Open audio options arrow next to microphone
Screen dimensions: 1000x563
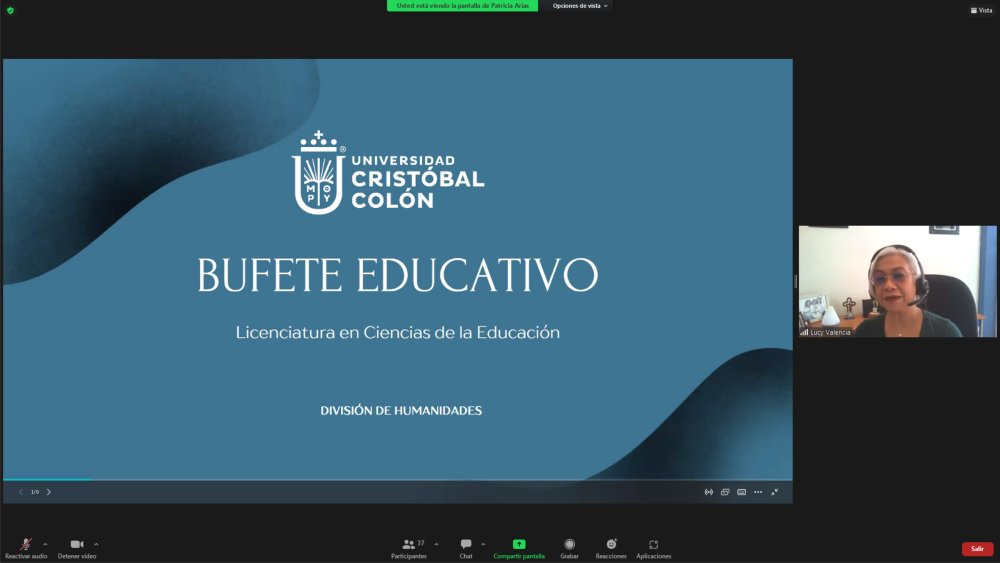[45, 545]
